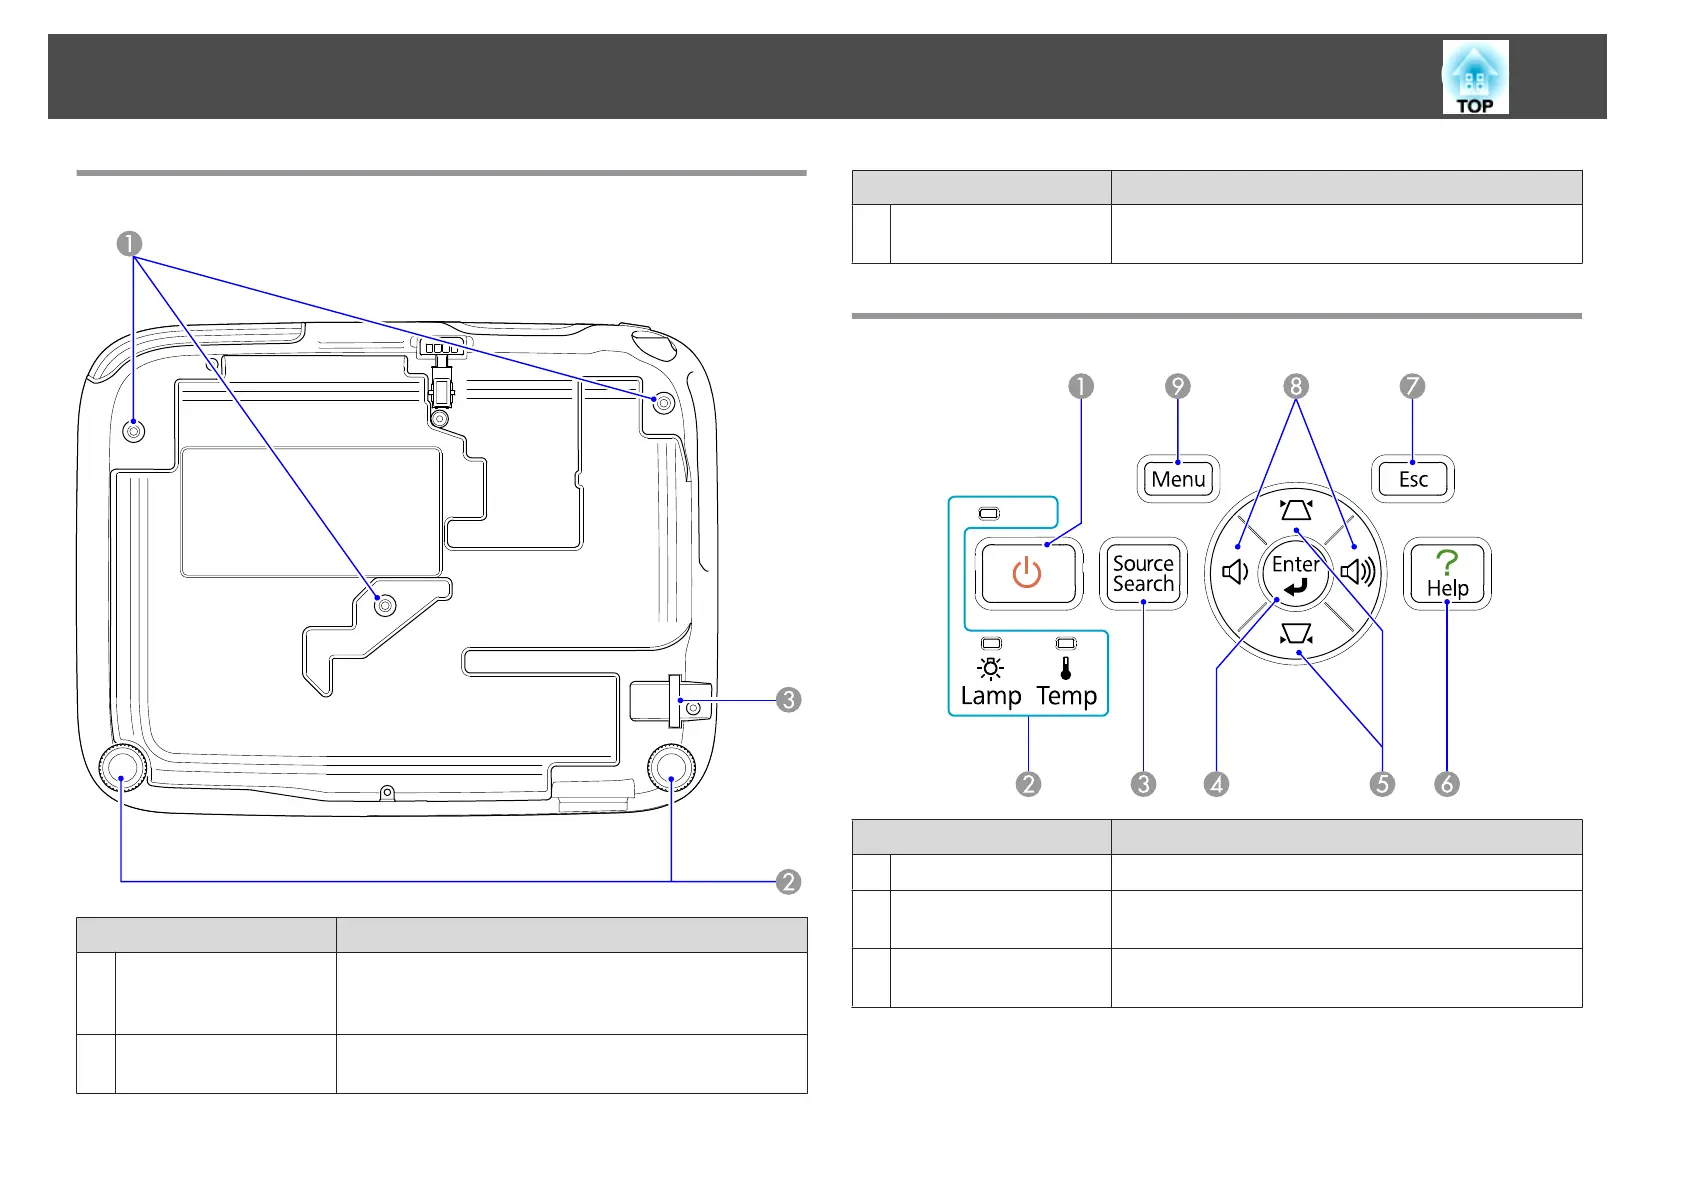Click the volume up speaker icon

(x=1357, y=572)
